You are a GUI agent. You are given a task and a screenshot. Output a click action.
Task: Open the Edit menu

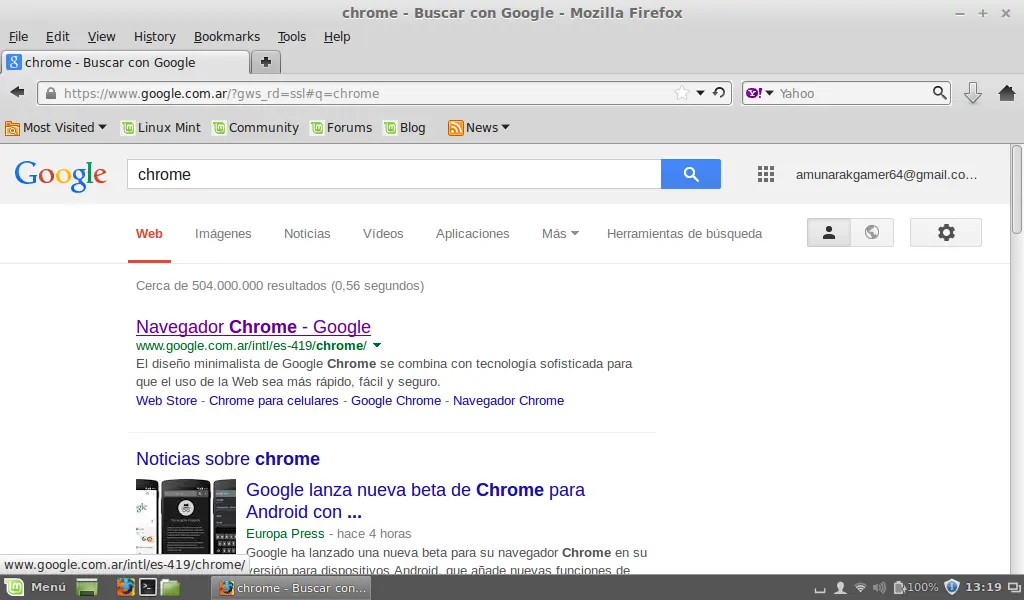57,37
